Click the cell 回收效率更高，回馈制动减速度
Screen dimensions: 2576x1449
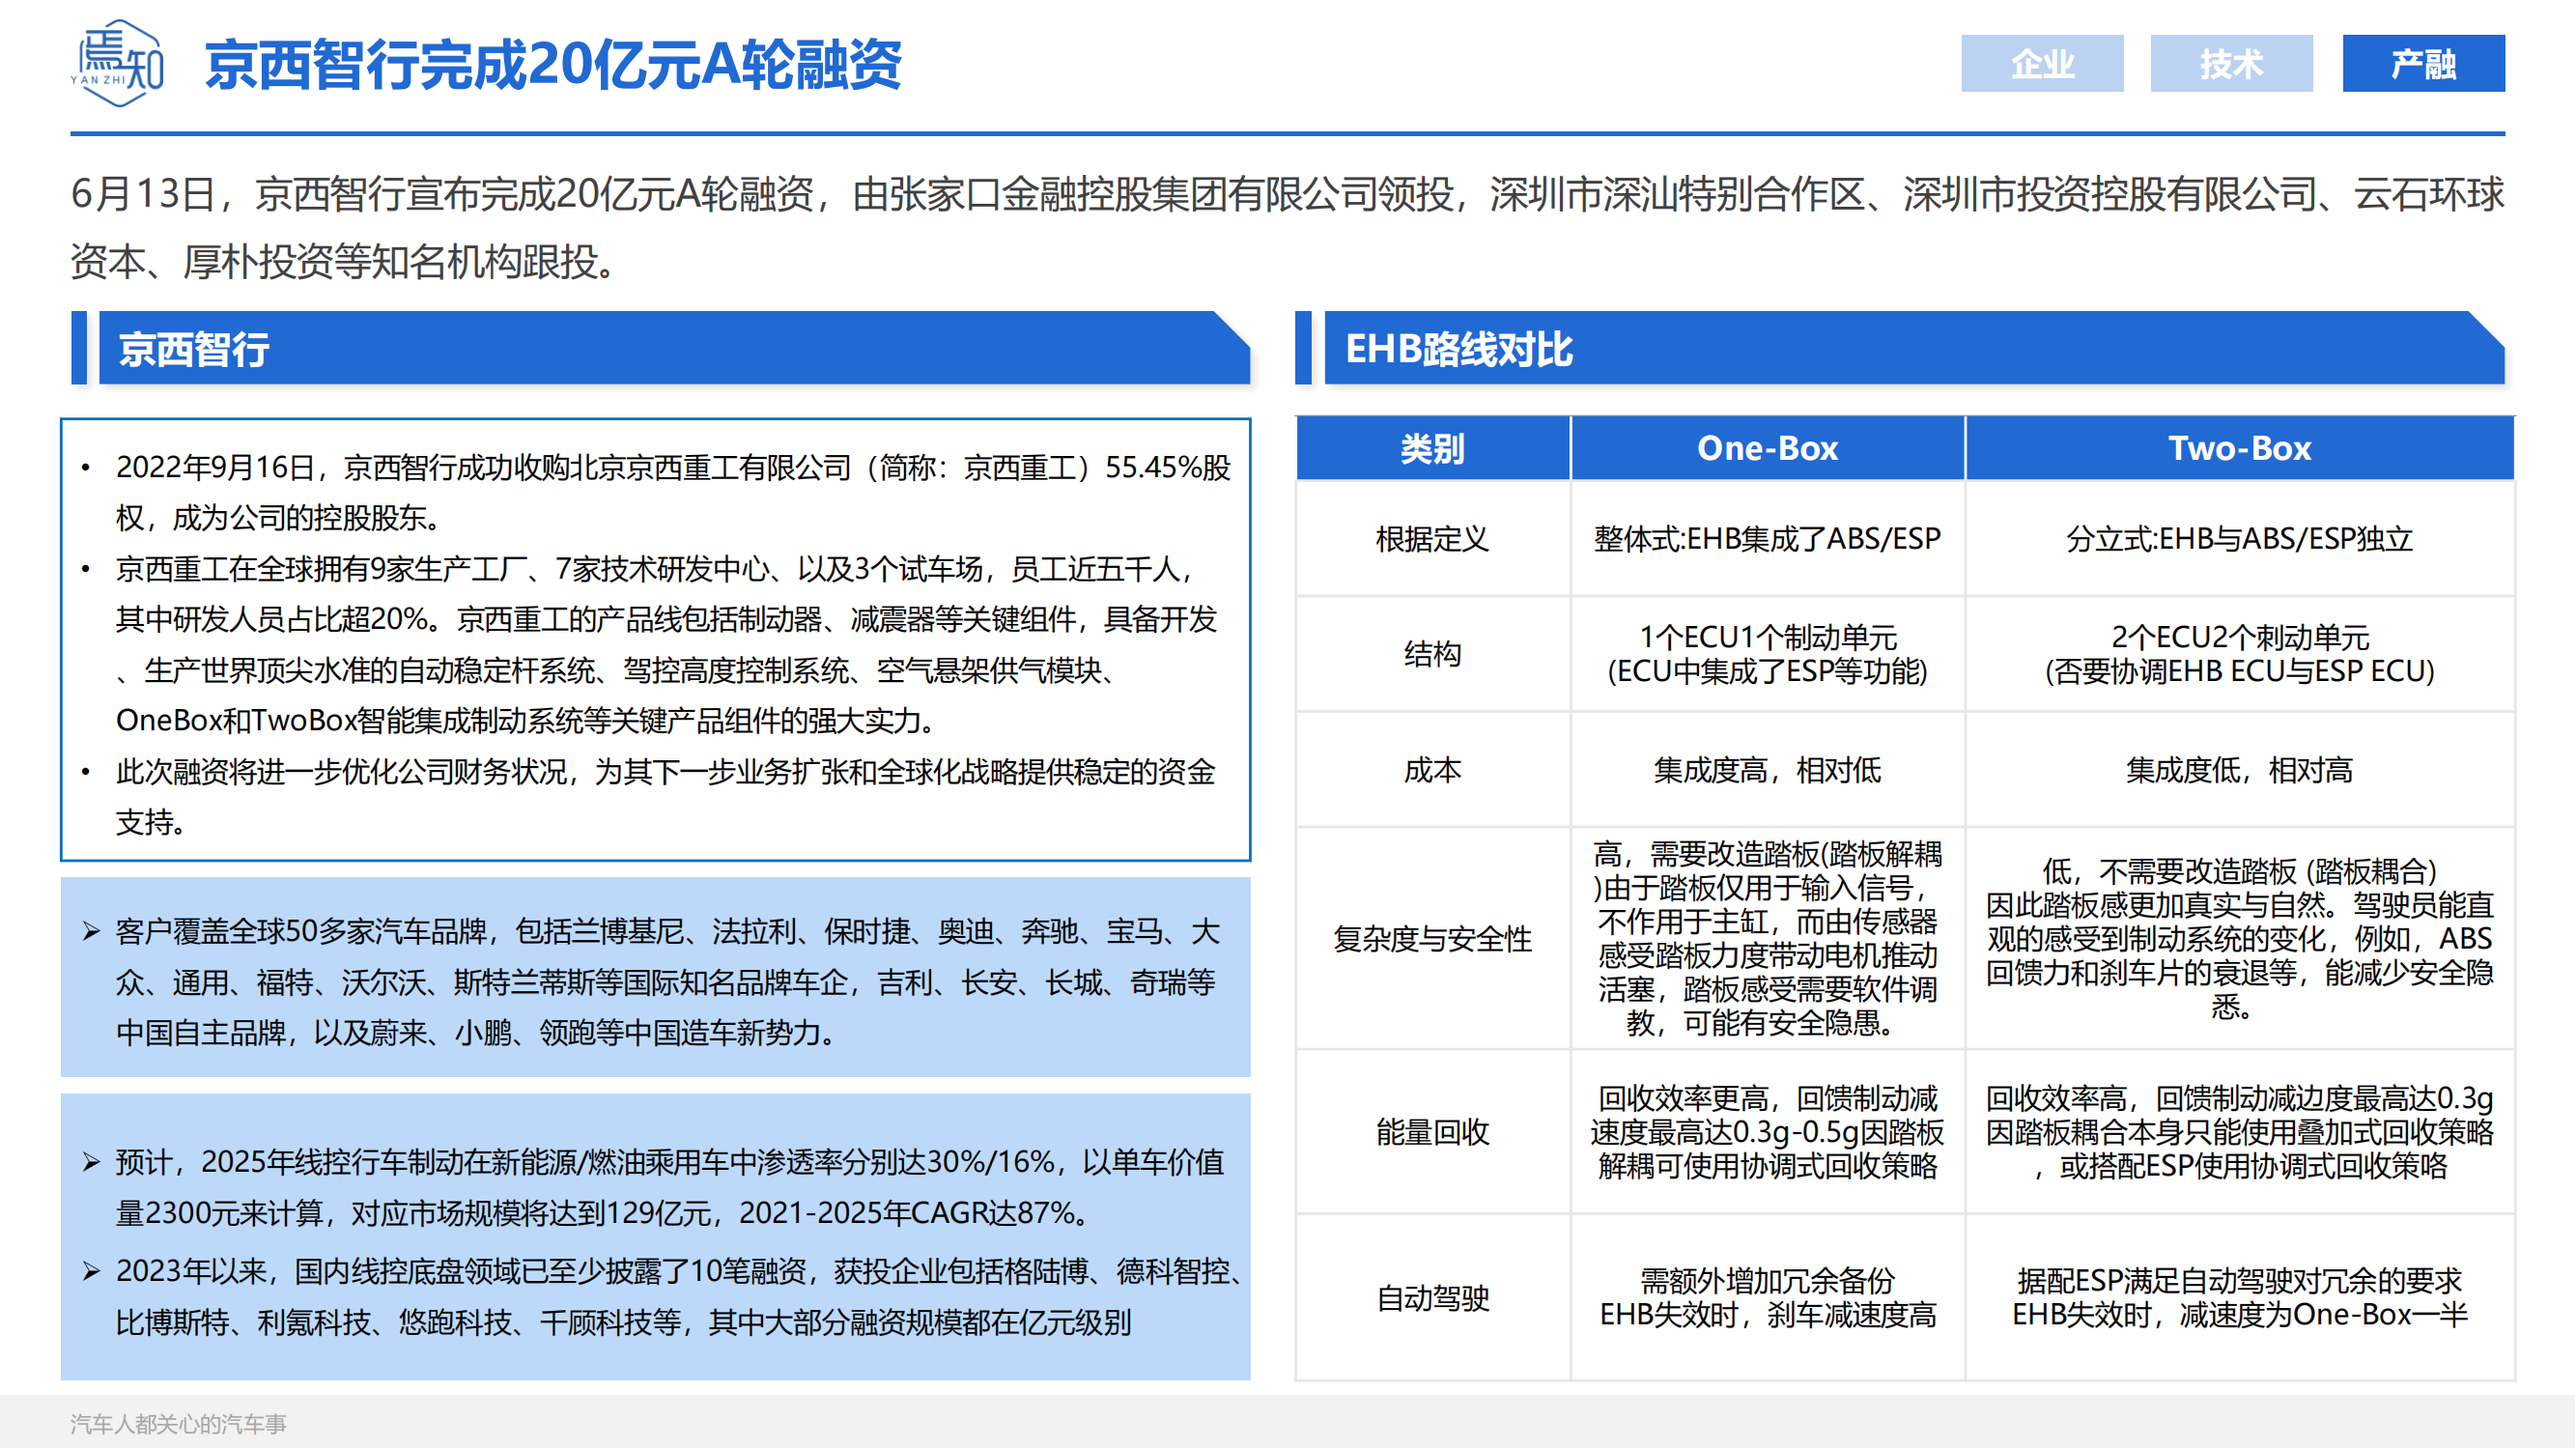(x=1767, y=1132)
